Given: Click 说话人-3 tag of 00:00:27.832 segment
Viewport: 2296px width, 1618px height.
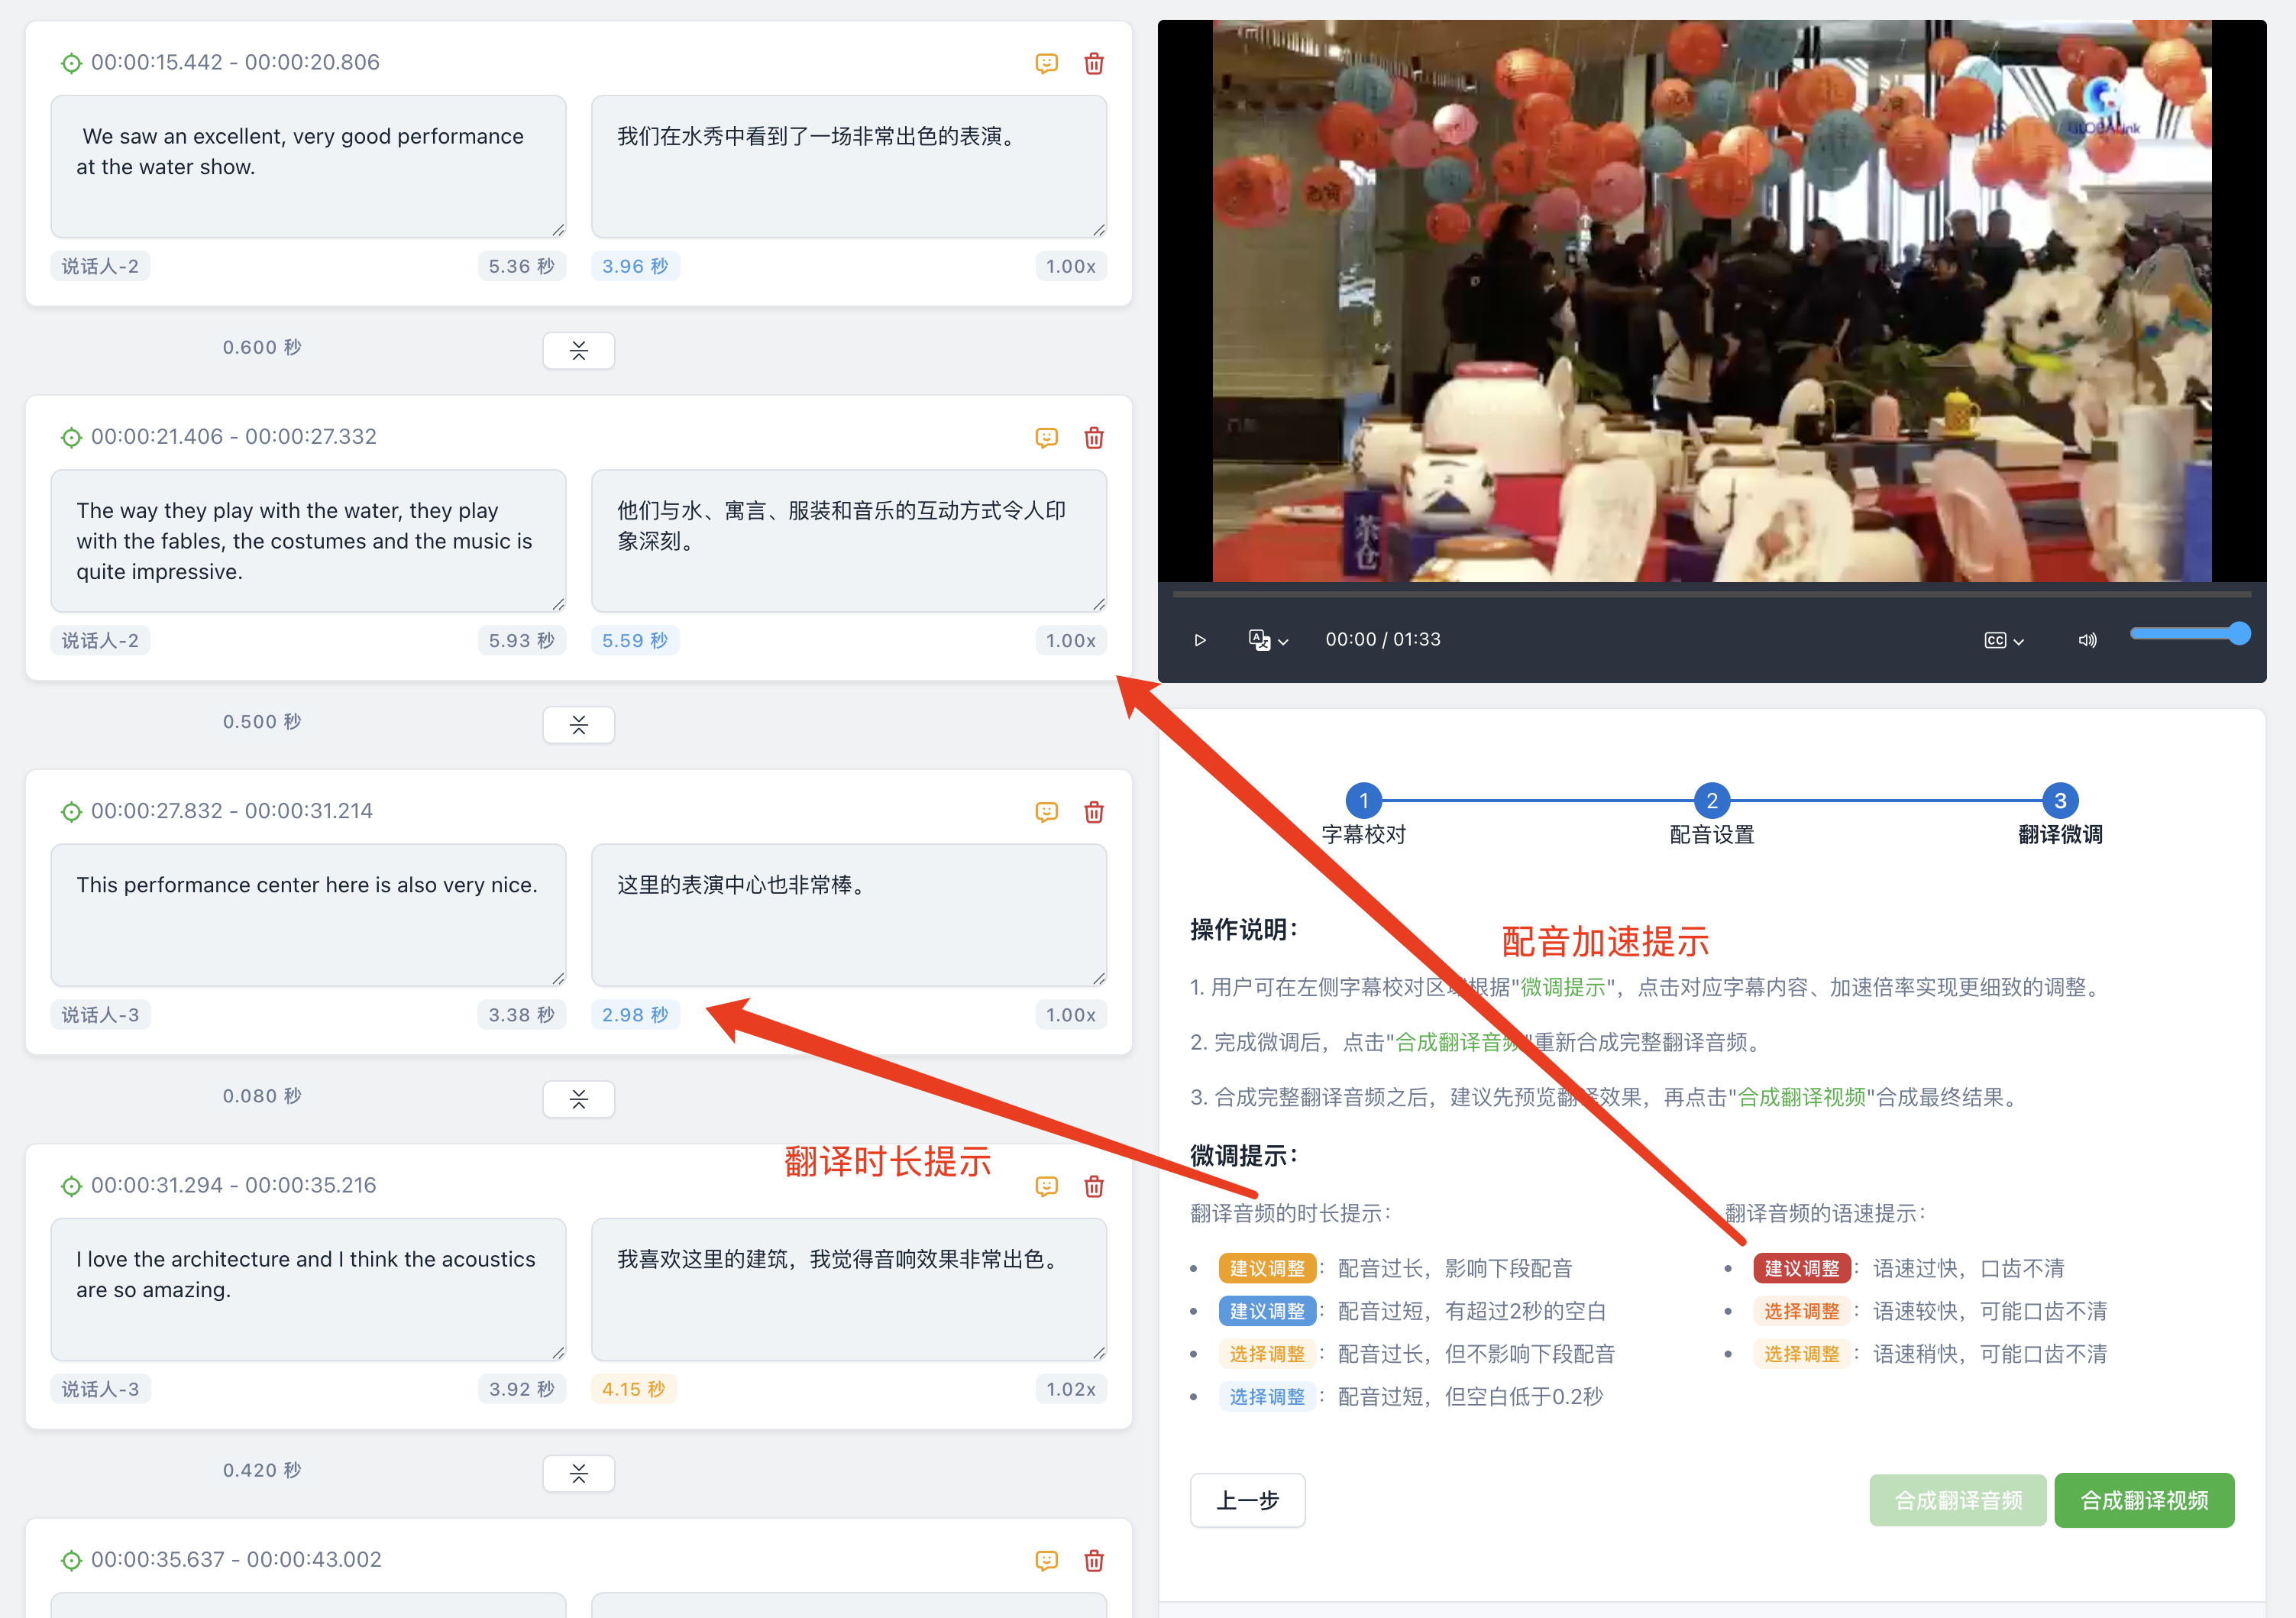Looking at the screenshot, I should tap(100, 1014).
